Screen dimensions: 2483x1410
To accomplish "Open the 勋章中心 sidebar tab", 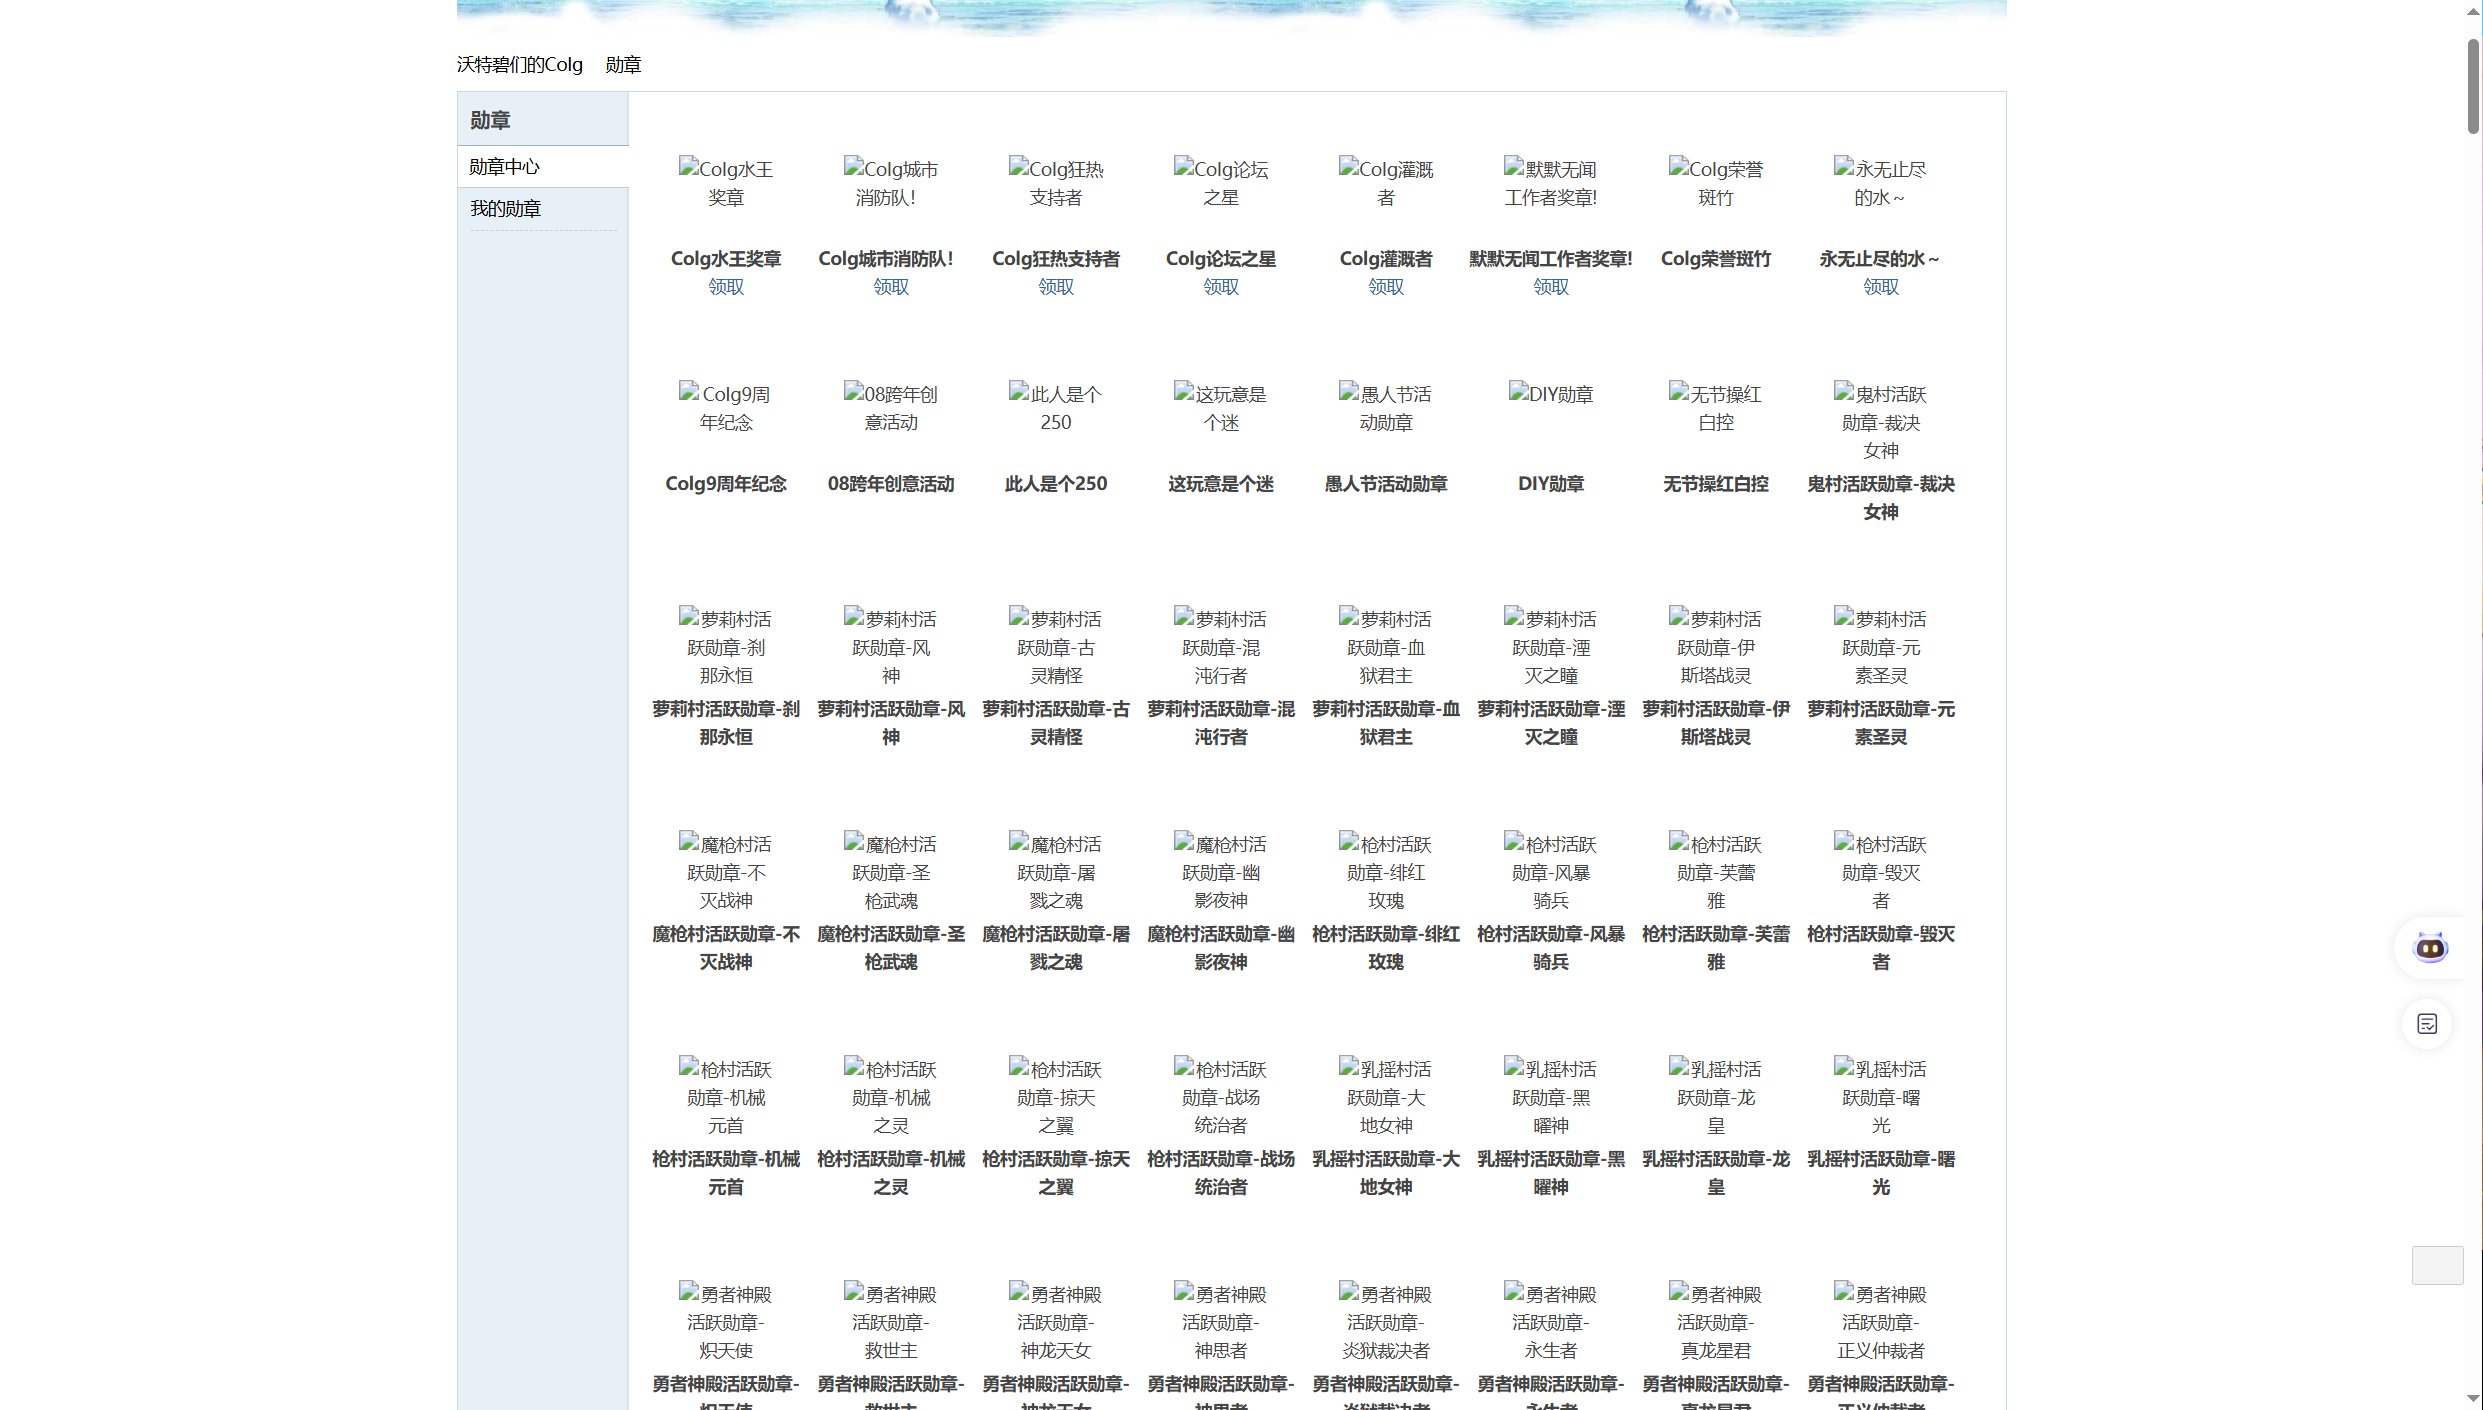I will 504,167.
